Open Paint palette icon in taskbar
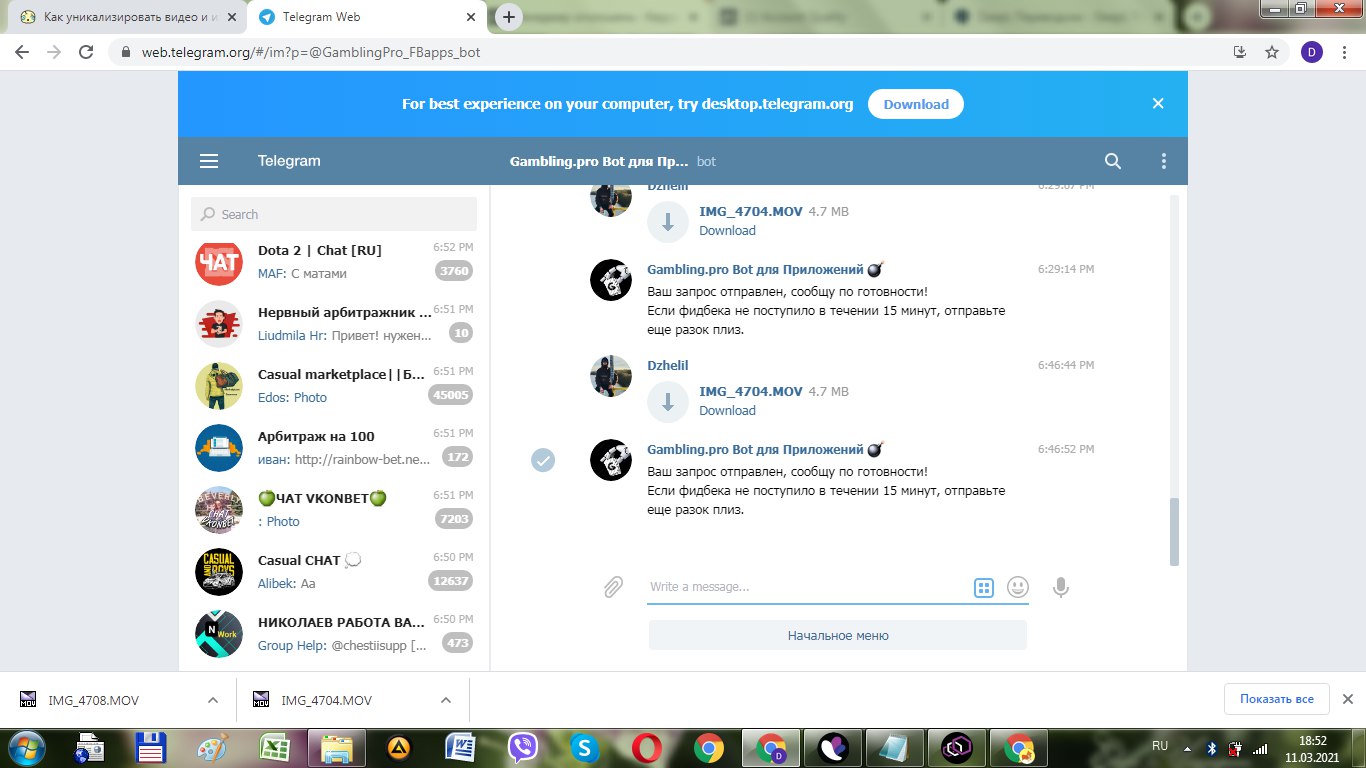The width and height of the screenshot is (1366, 768). click(212, 748)
